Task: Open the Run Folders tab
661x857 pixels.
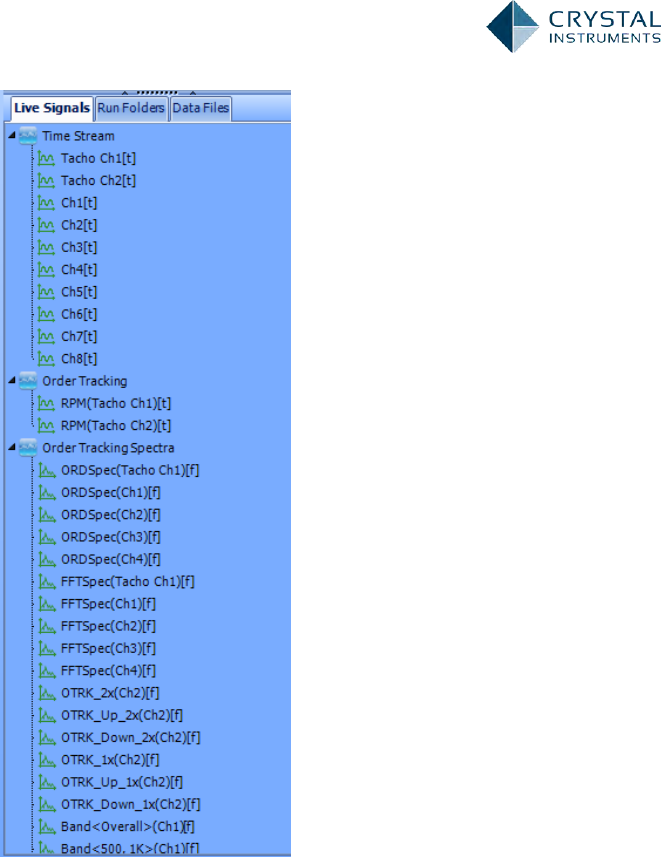Action: [131, 108]
